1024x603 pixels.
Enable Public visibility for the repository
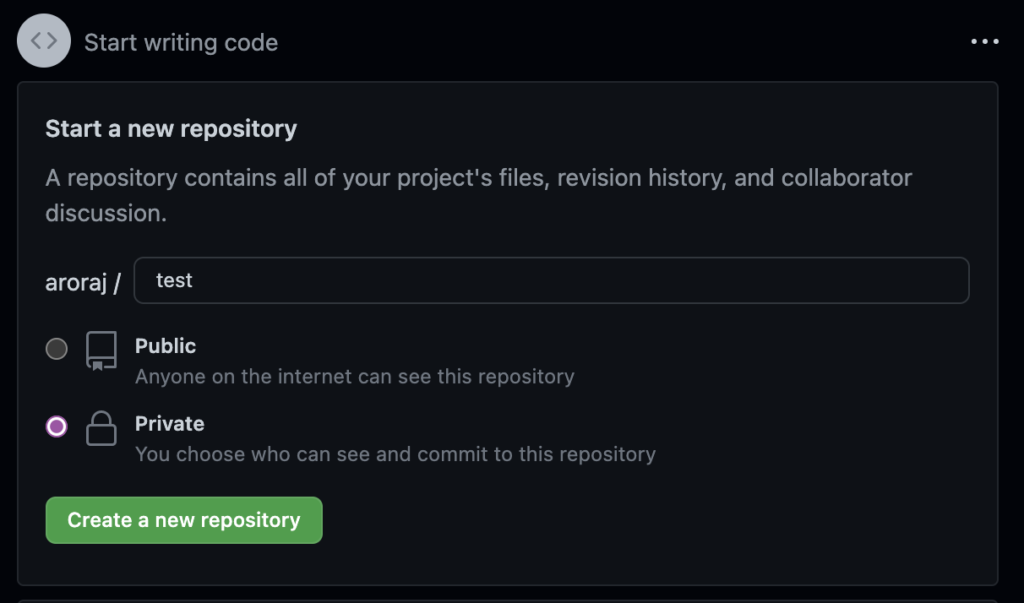coord(57,349)
